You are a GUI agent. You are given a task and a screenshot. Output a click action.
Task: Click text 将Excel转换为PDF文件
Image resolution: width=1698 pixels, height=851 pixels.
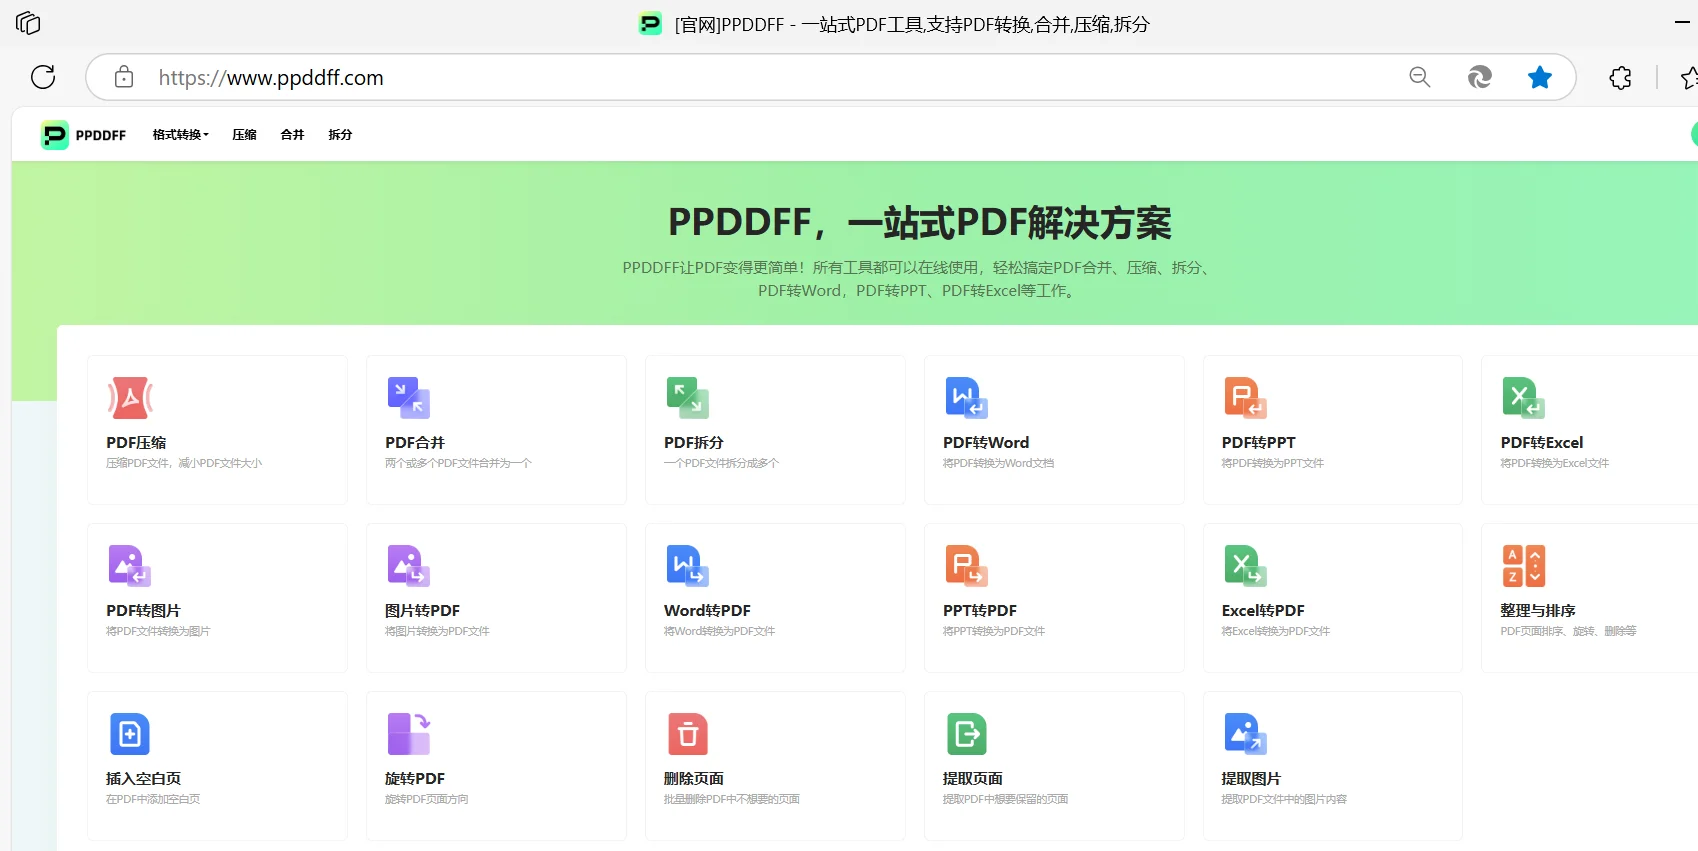[x=1276, y=631]
